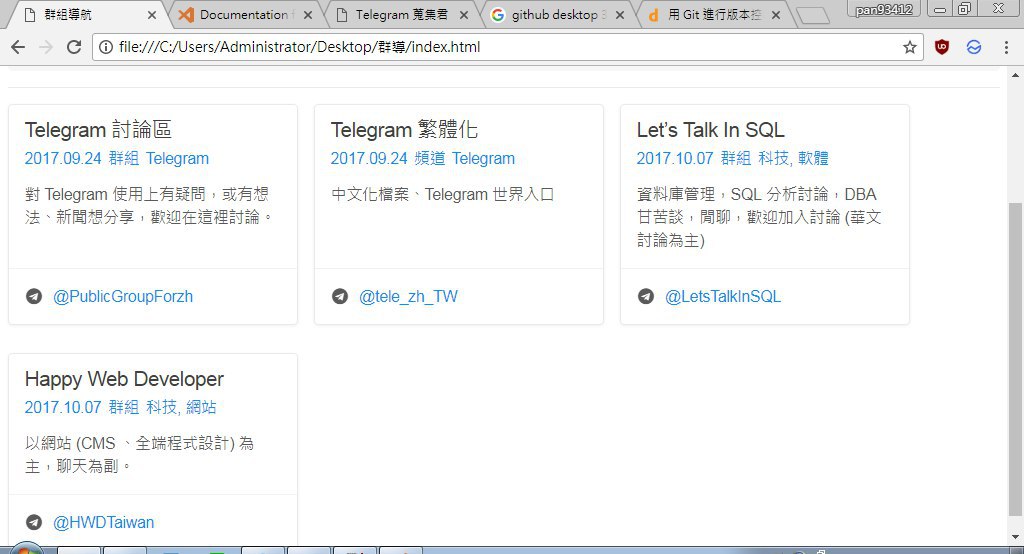Click Telegram 繁體化 card title
This screenshot has height=554, width=1024.
(404, 129)
